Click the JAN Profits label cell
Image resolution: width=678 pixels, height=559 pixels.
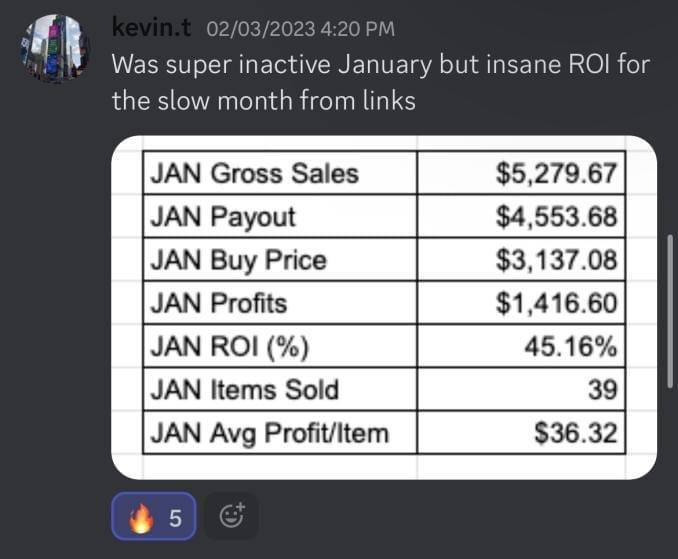coord(218,303)
